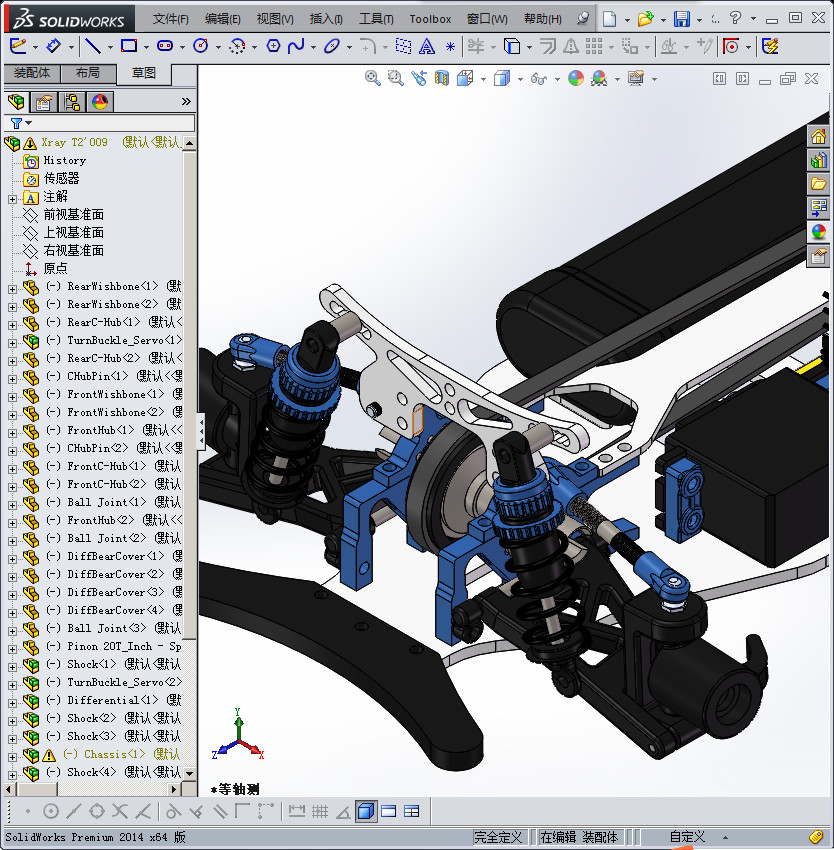Viewport: 834px width, 850px height.
Task: Open the 编辑(E) menu
Action: [223, 19]
